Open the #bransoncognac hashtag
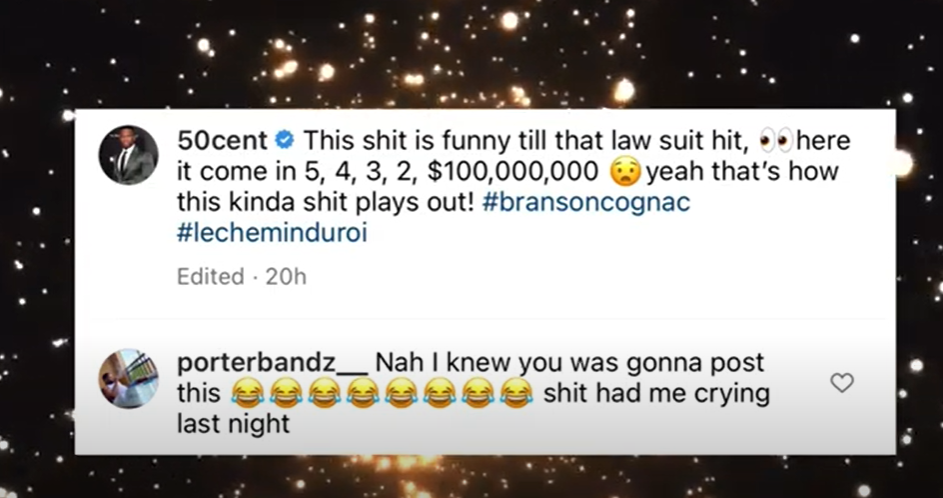 click(586, 203)
